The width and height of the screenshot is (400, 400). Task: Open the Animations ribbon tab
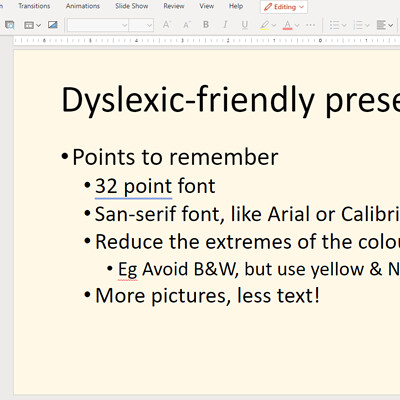(83, 6)
